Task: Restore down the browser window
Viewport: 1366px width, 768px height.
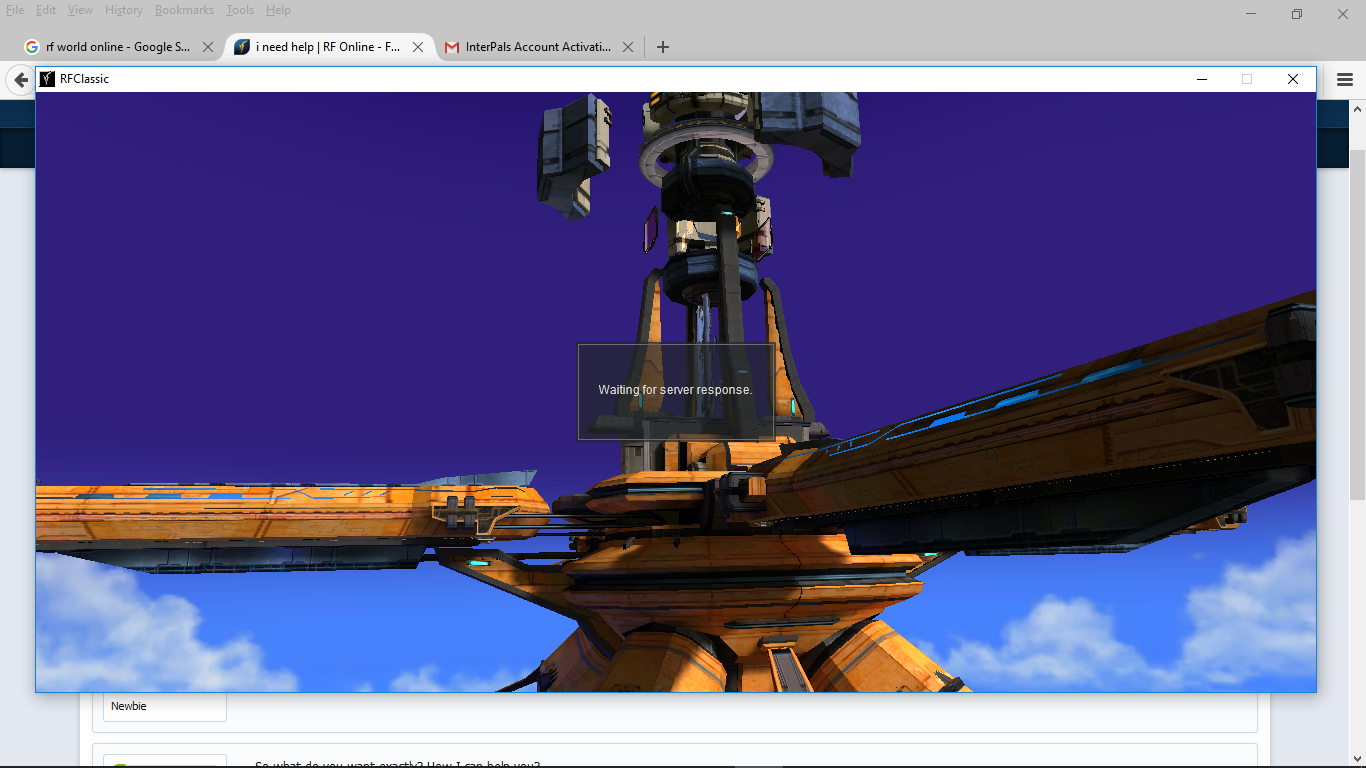Action: pyautogui.click(x=1297, y=14)
